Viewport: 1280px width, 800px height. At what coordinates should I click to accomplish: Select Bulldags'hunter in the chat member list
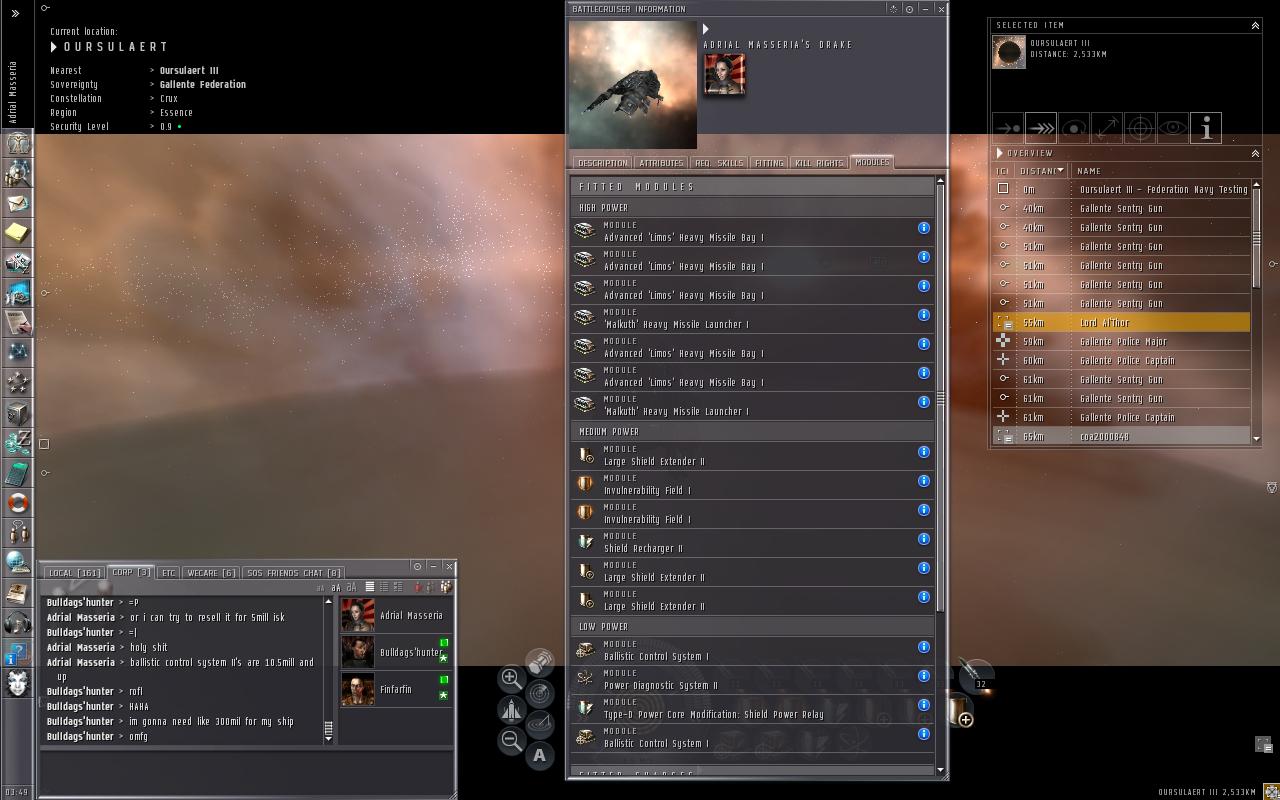point(395,652)
